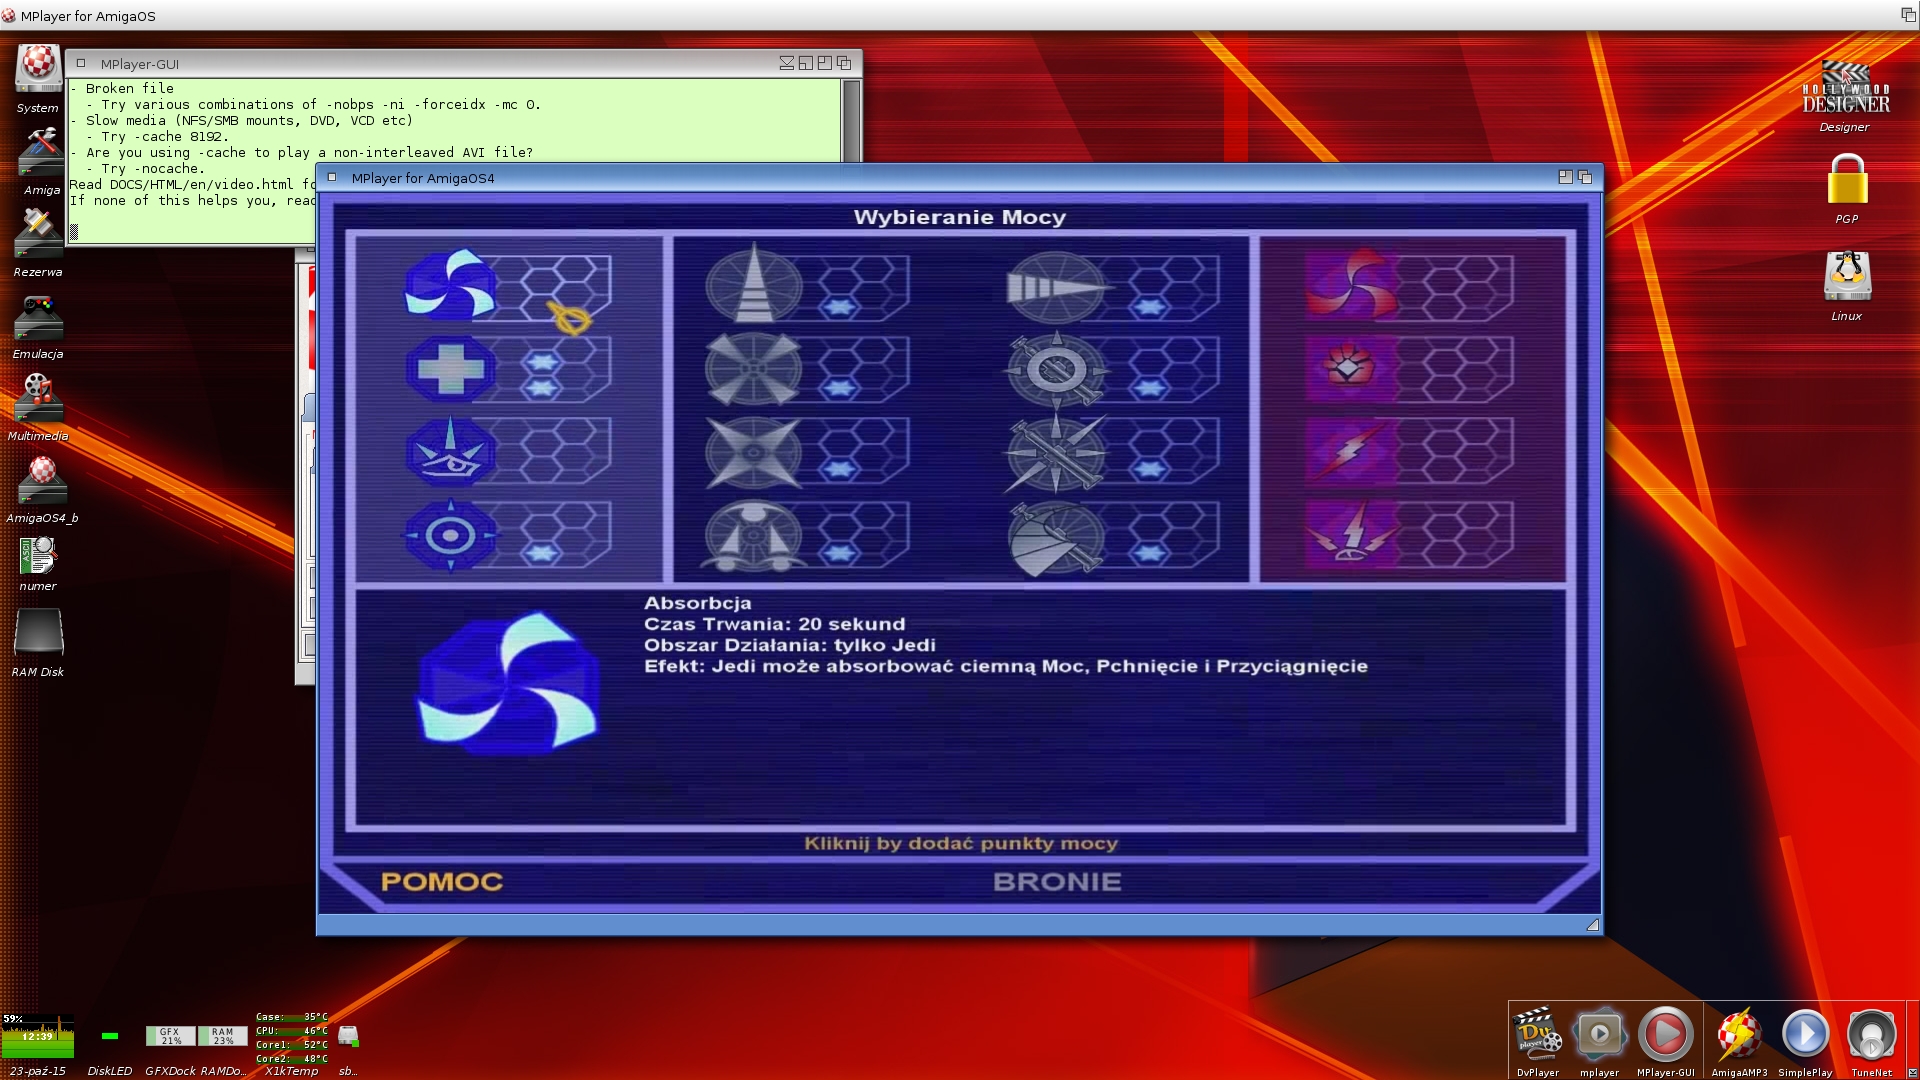
Task: Select the dark side Grip fist icon
Action: click(1351, 369)
